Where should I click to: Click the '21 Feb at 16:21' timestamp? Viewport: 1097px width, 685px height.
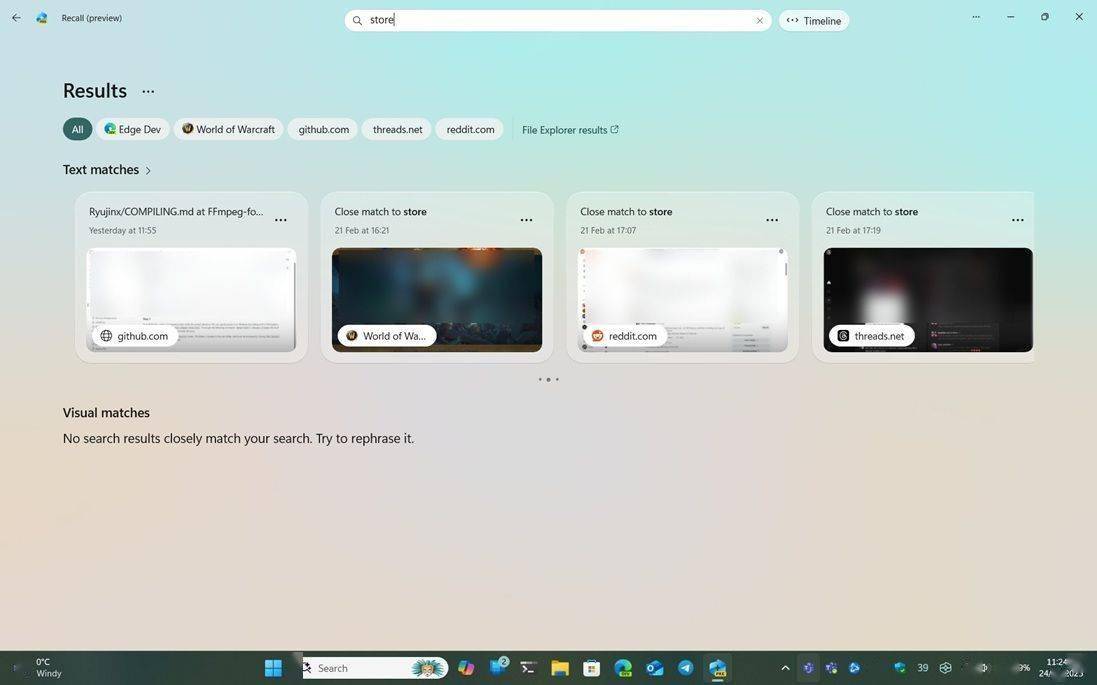point(362,230)
